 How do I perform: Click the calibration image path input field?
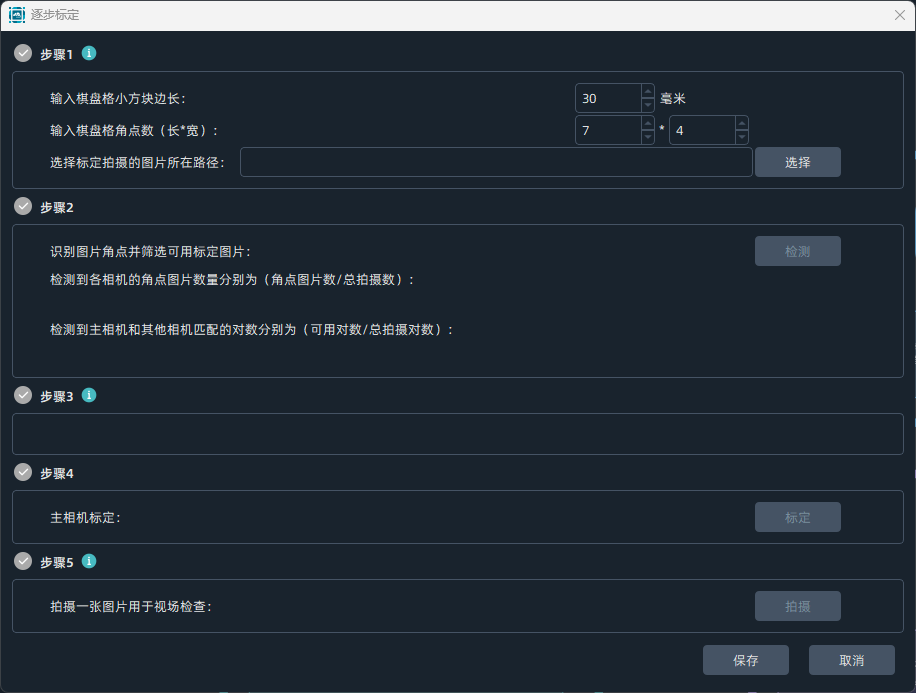pos(495,162)
